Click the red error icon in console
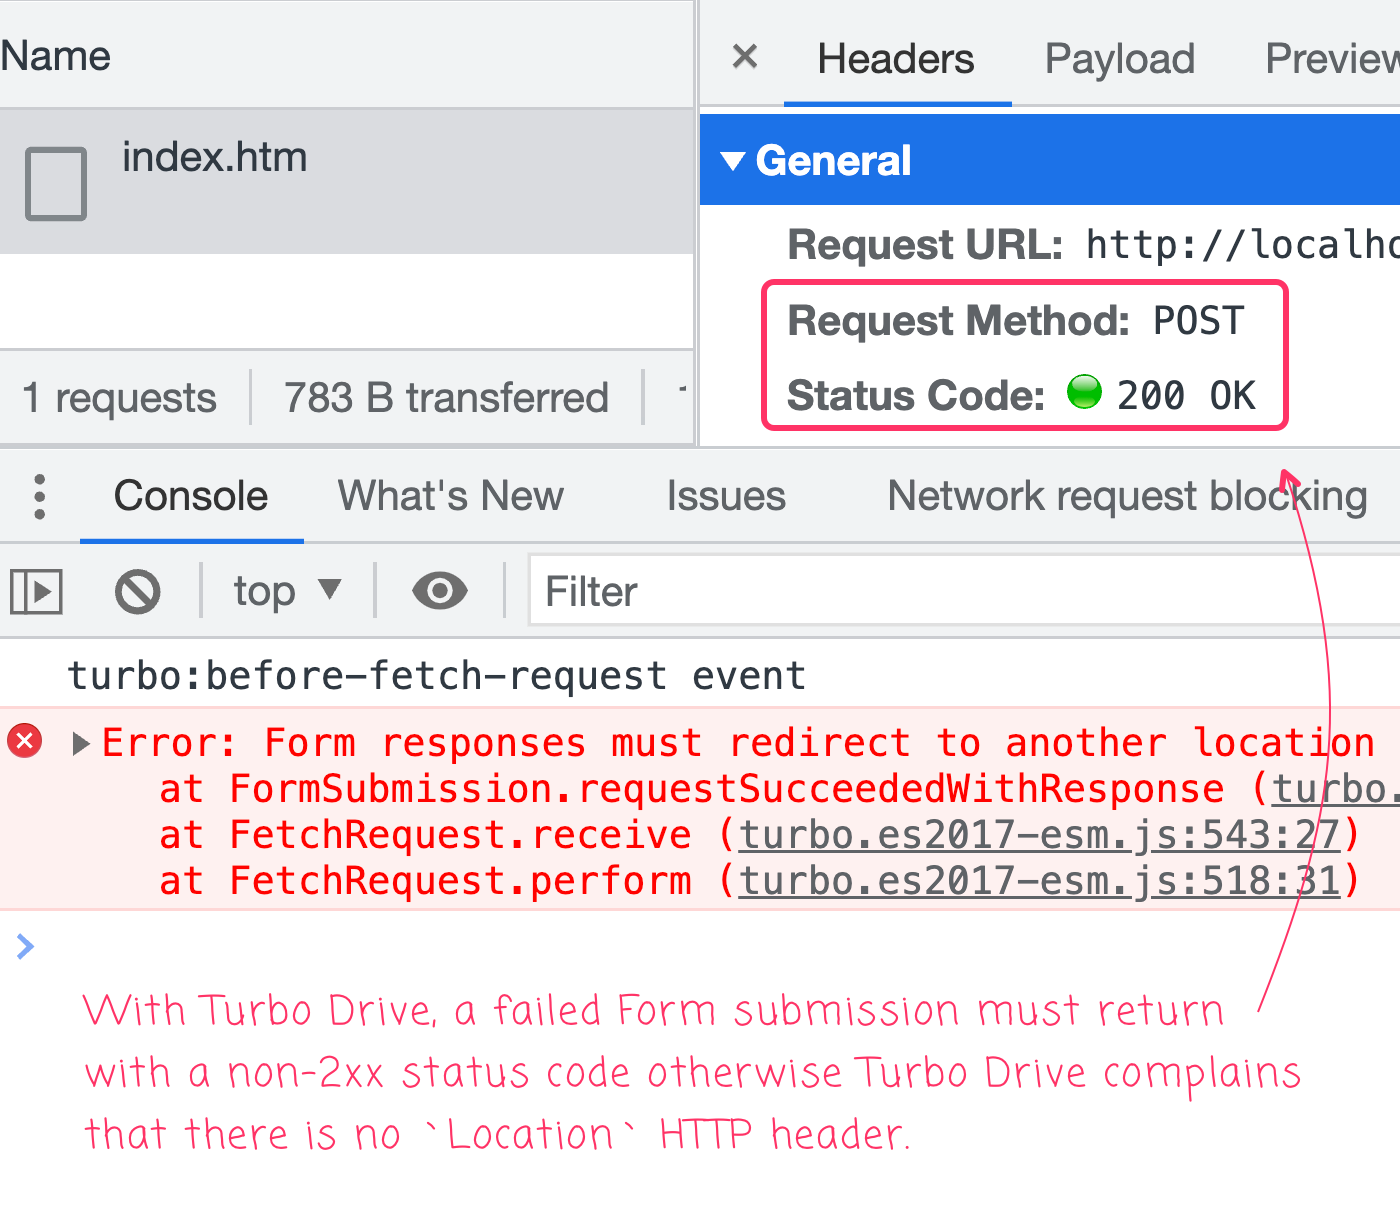The height and width of the screenshot is (1226, 1400). click(25, 742)
